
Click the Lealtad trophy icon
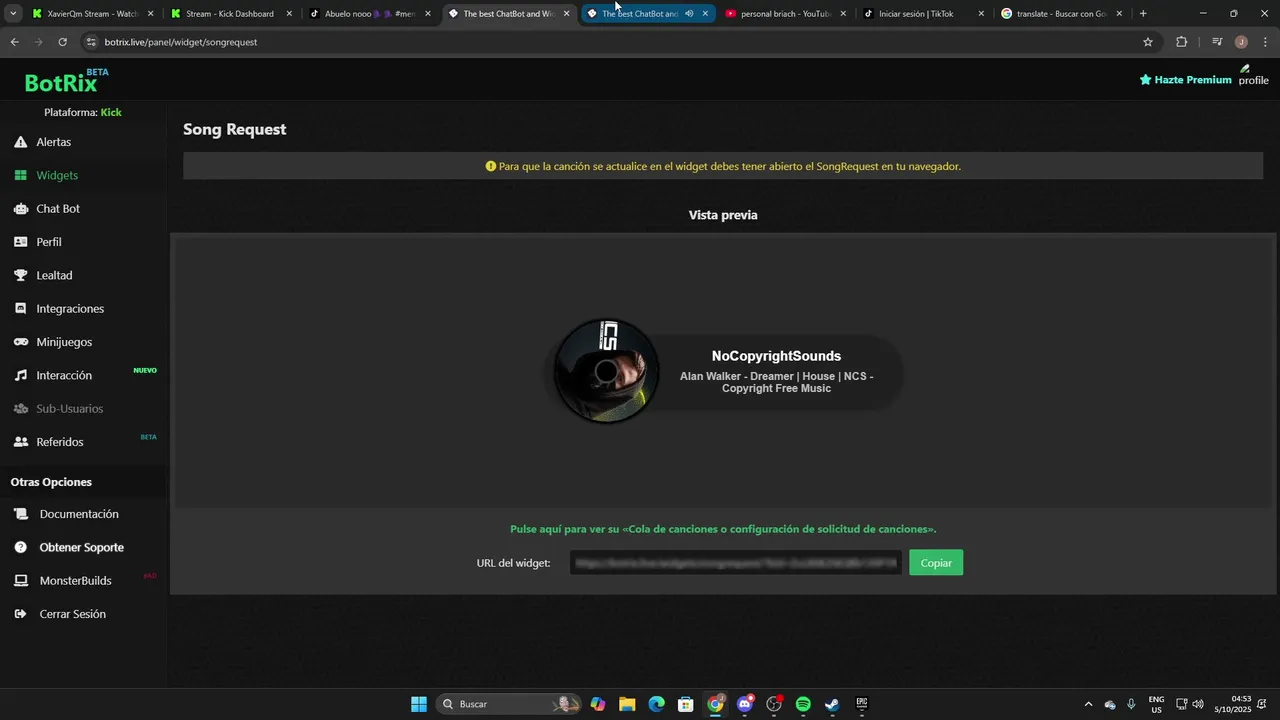pyautogui.click(x=21, y=275)
